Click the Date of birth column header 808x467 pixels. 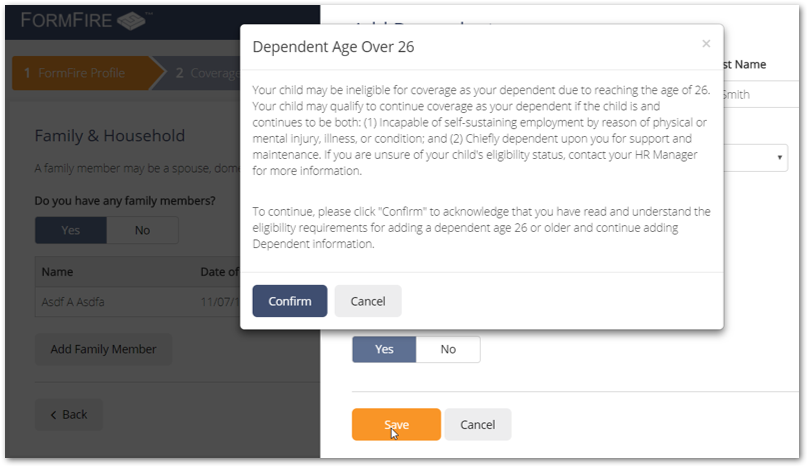[x=220, y=272]
